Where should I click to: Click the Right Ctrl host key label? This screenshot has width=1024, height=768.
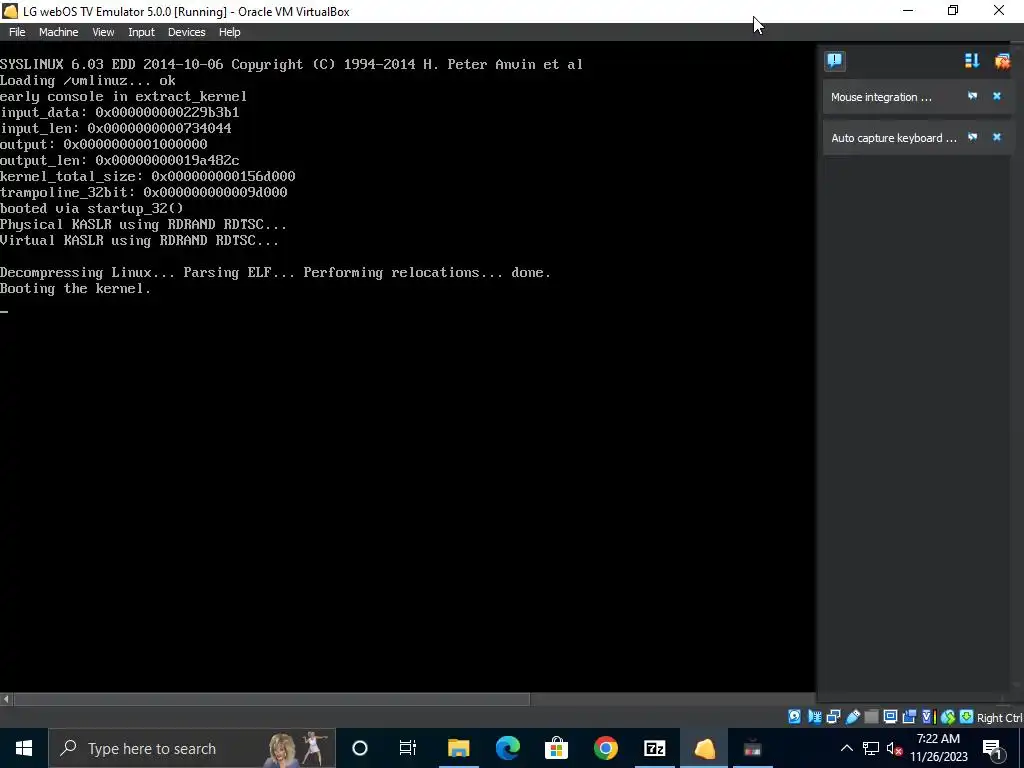pos(1000,718)
